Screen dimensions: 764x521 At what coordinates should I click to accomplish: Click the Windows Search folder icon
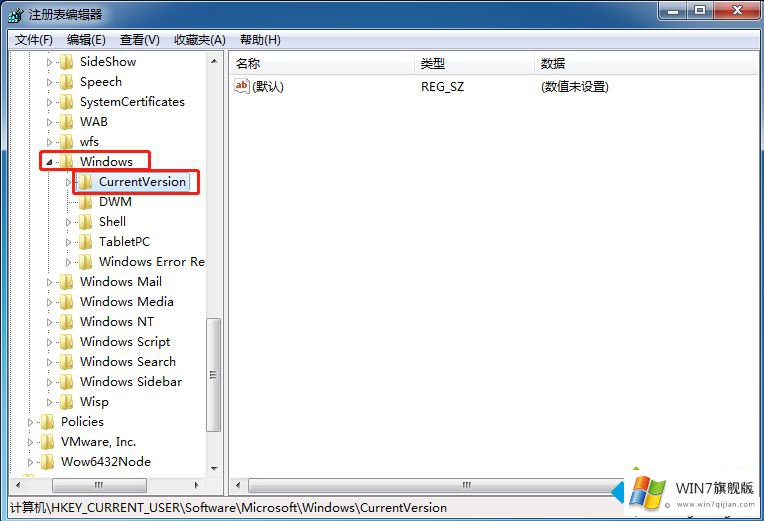[66, 362]
